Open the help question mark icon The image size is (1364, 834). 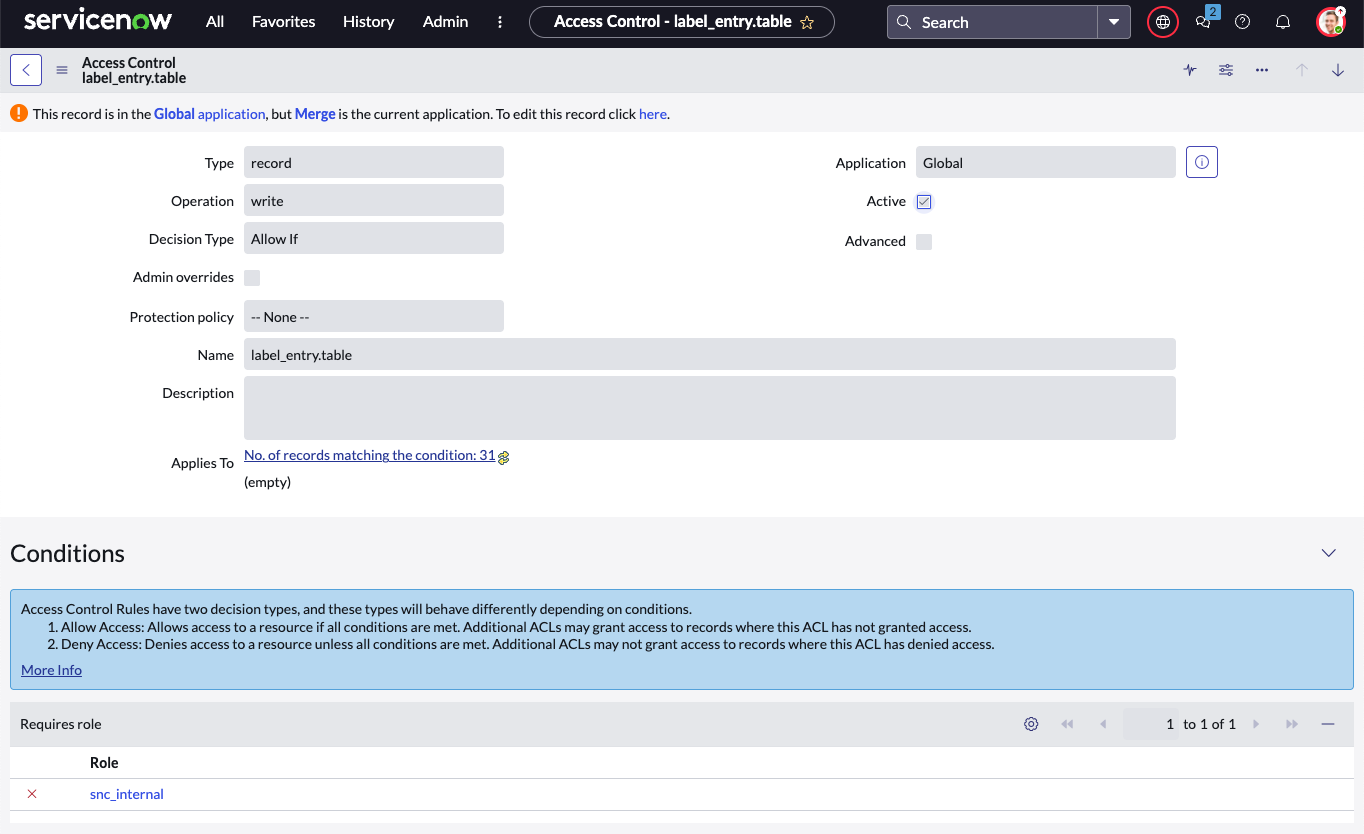tap(1242, 22)
